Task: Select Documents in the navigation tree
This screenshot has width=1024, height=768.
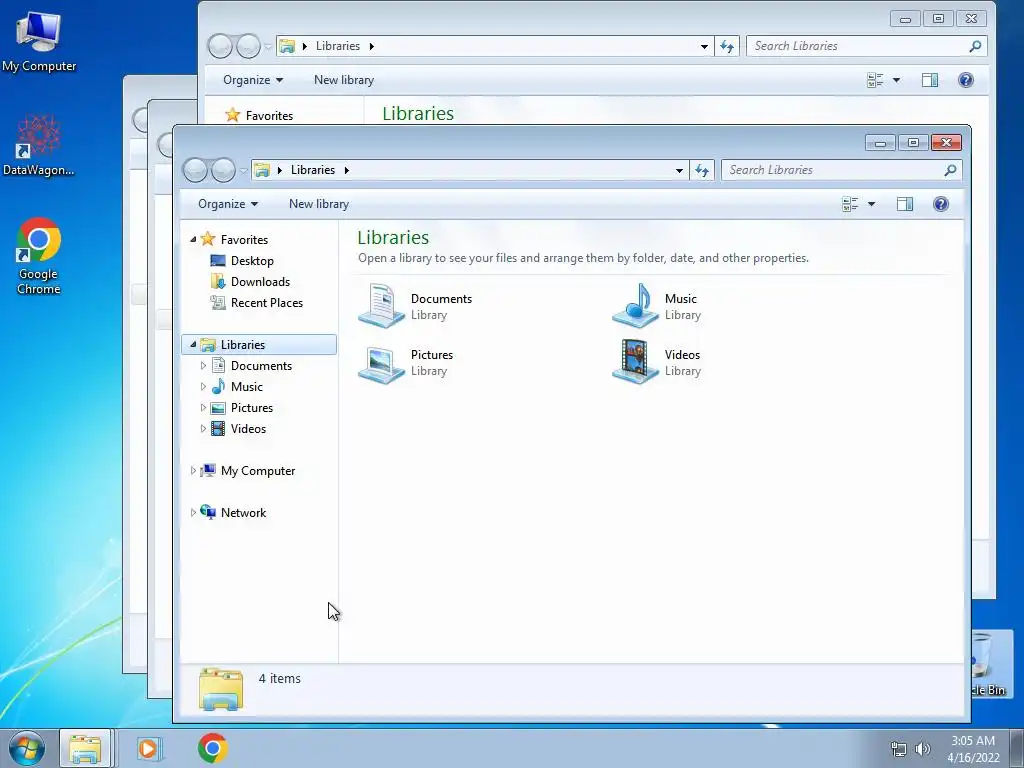Action: pyautogui.click(x=261, y=366)
